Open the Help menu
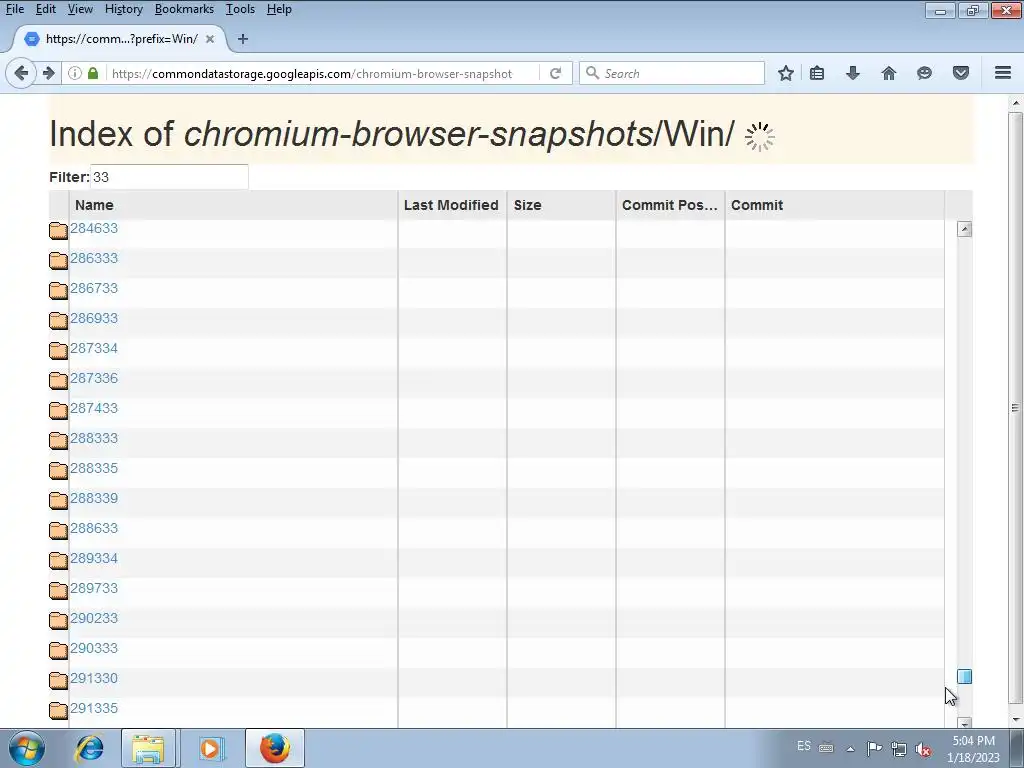This screenshot has width=1024, height=768. (279, 9)
